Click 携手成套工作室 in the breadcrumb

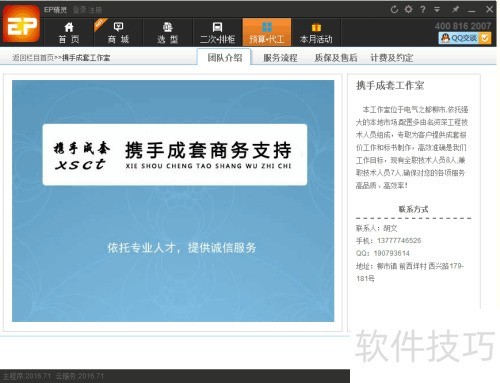tap(86, 58)
